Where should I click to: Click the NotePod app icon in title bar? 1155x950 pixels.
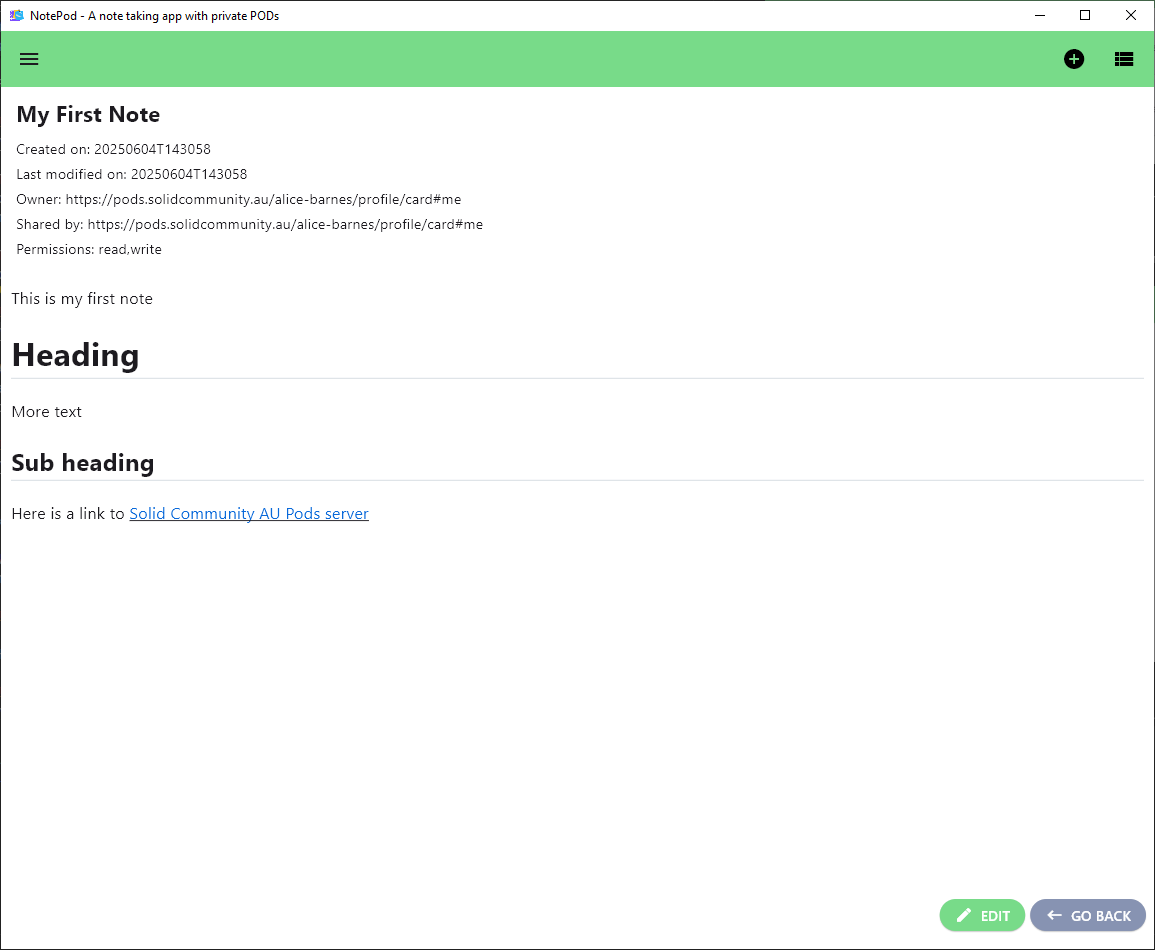[16, 15]
